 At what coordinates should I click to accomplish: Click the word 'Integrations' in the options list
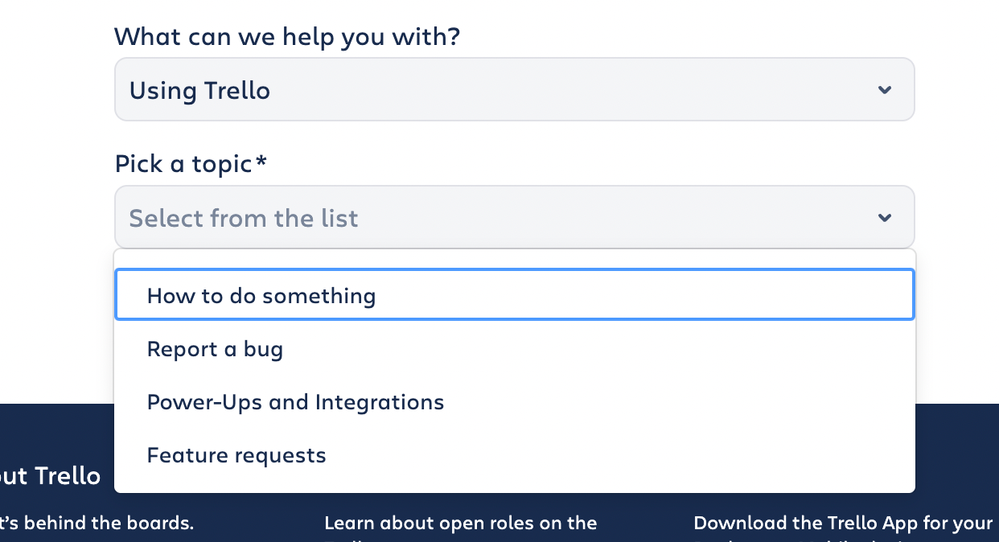click(x=379, y=402)
